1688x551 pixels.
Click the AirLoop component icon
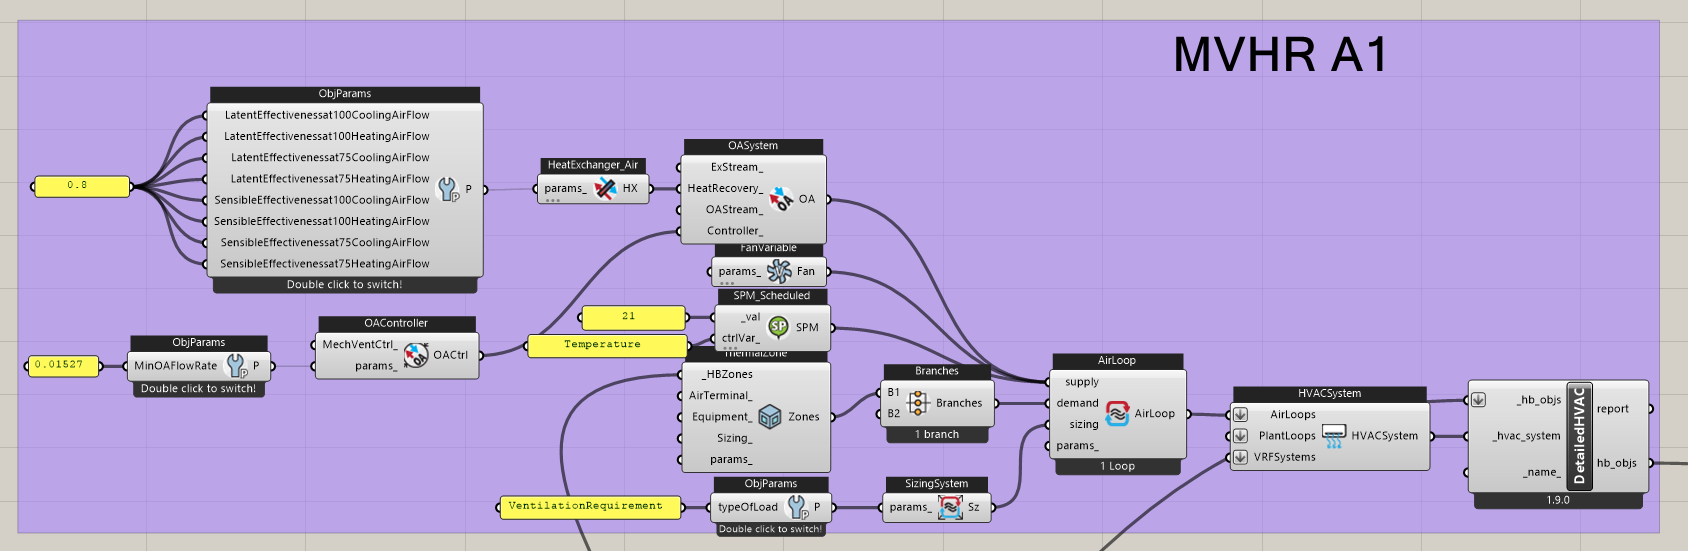(1117, 413)
